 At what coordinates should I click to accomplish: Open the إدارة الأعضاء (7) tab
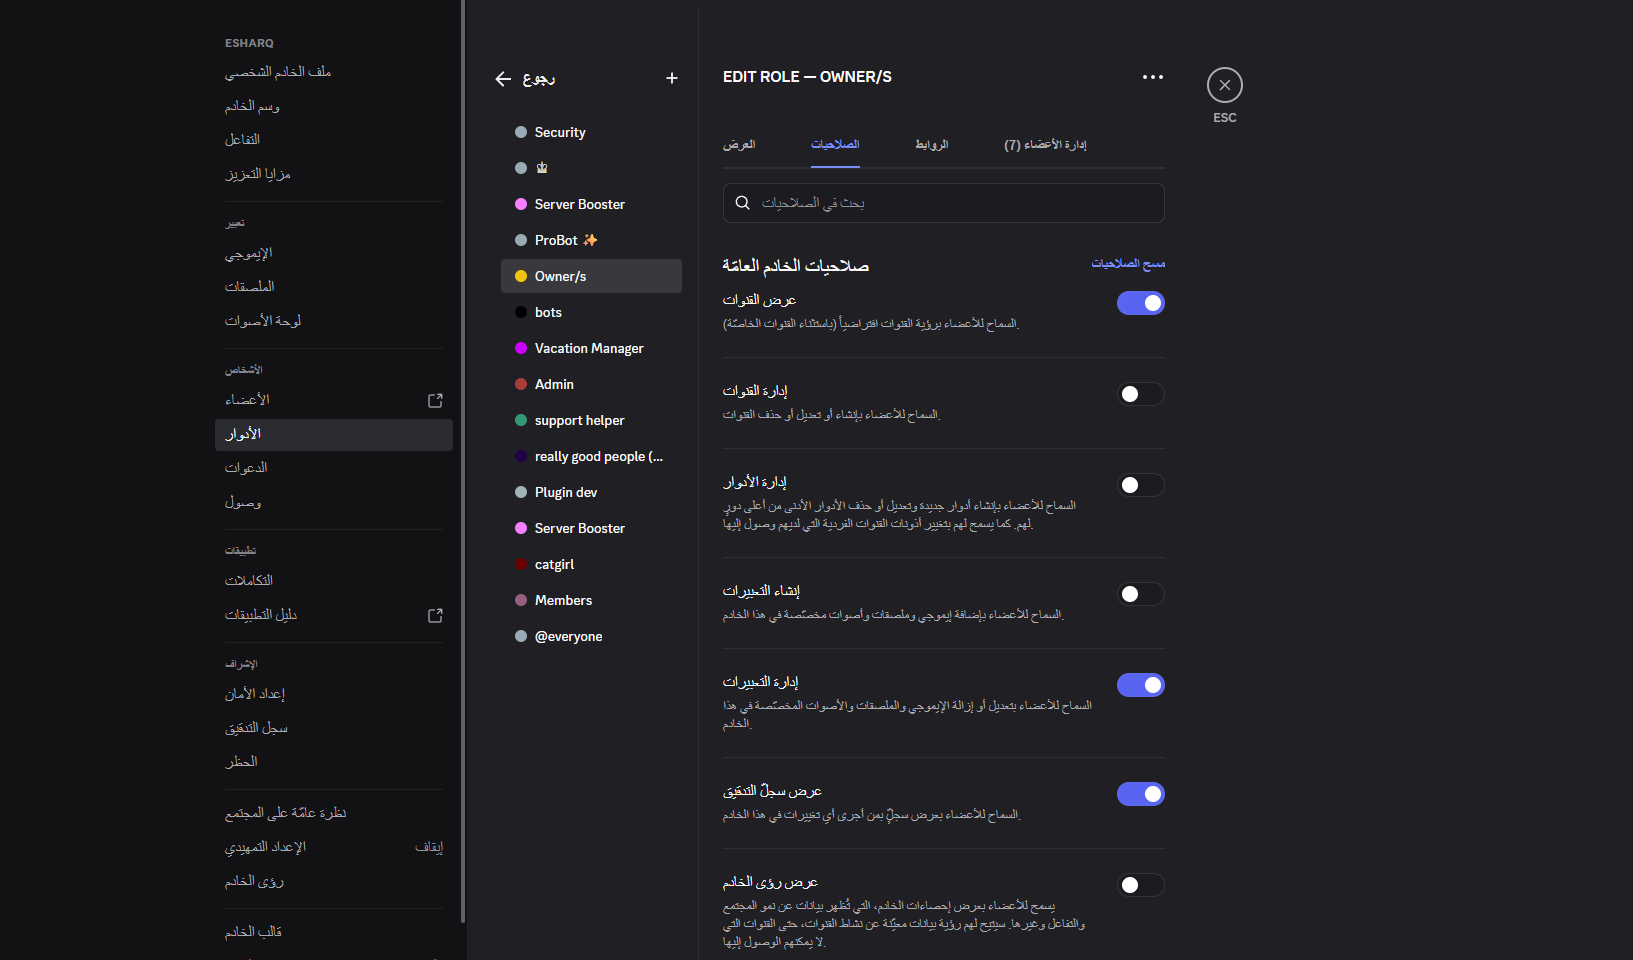1045,145
